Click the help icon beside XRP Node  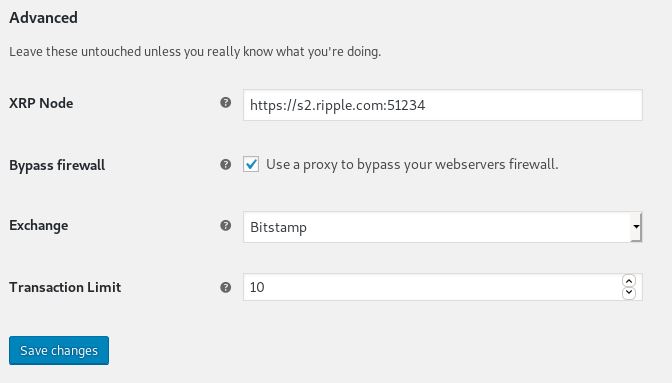point(225,103)
